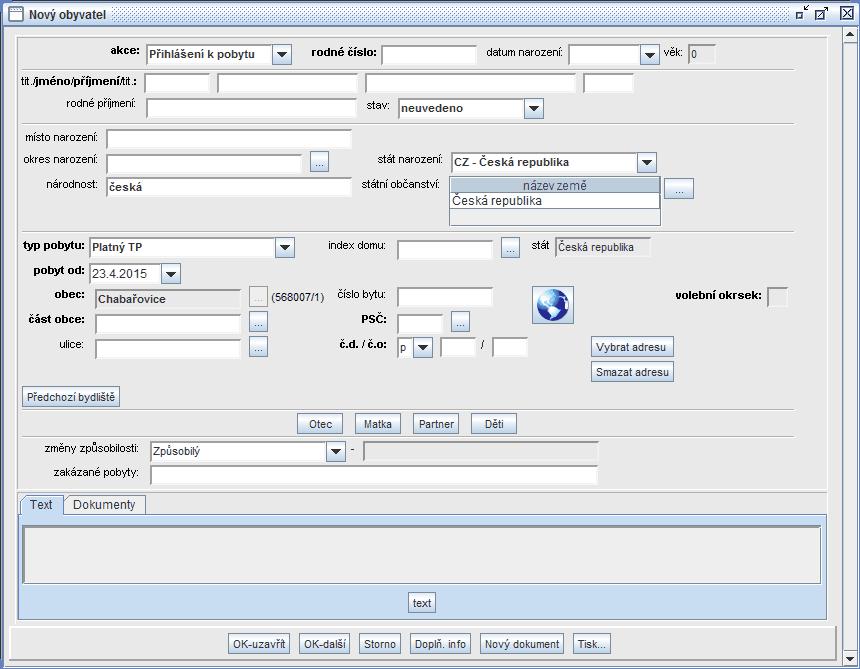This screenshot has width=860, height=669.
Task: Click OK-další button
Action: [325, 644]
